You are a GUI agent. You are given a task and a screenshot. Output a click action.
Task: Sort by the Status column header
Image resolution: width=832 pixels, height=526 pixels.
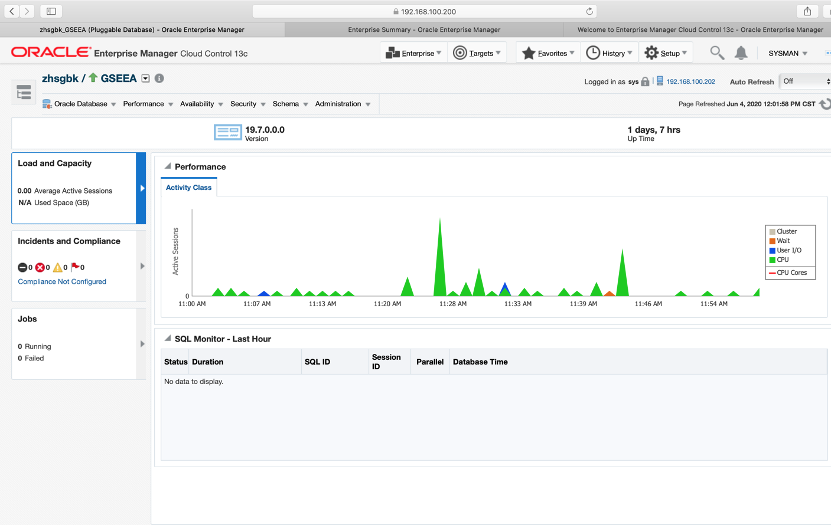[175, 362]
